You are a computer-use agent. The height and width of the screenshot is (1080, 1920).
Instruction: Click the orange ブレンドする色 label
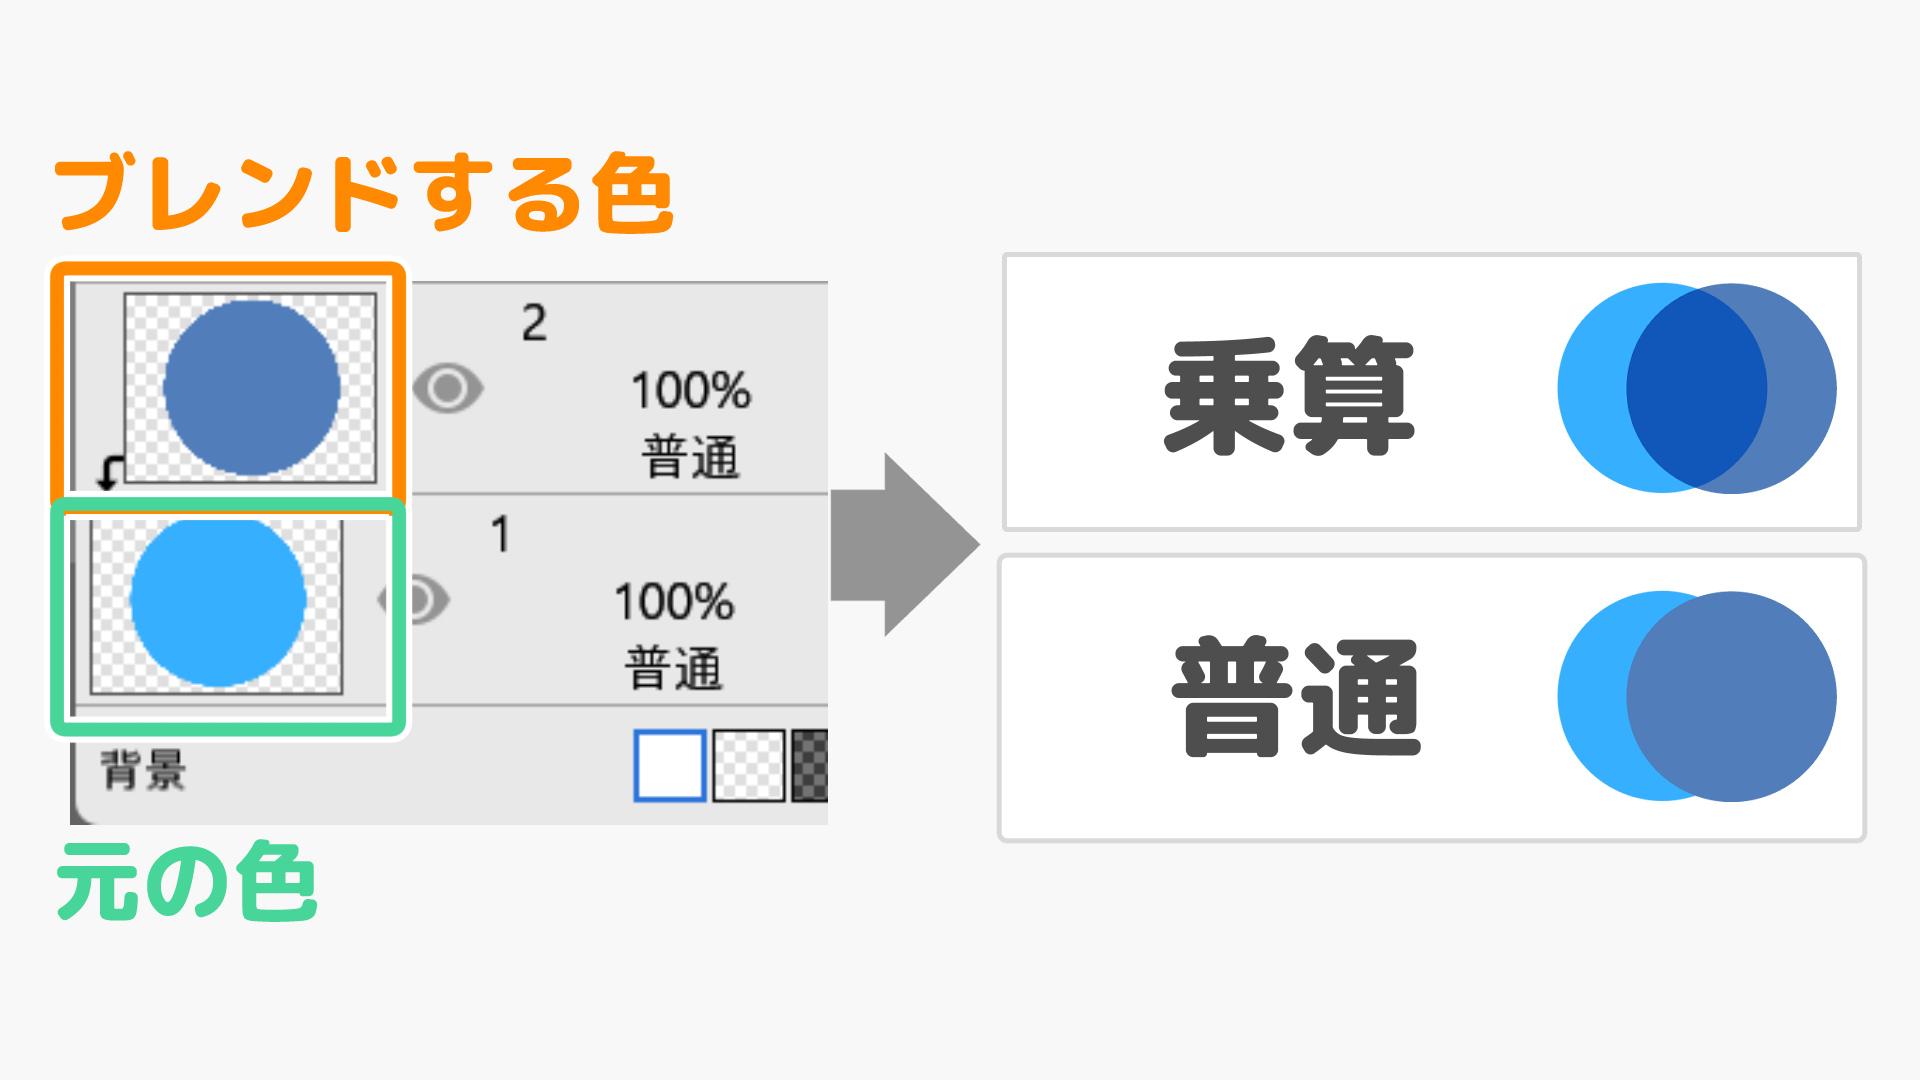tap(370, 190)
